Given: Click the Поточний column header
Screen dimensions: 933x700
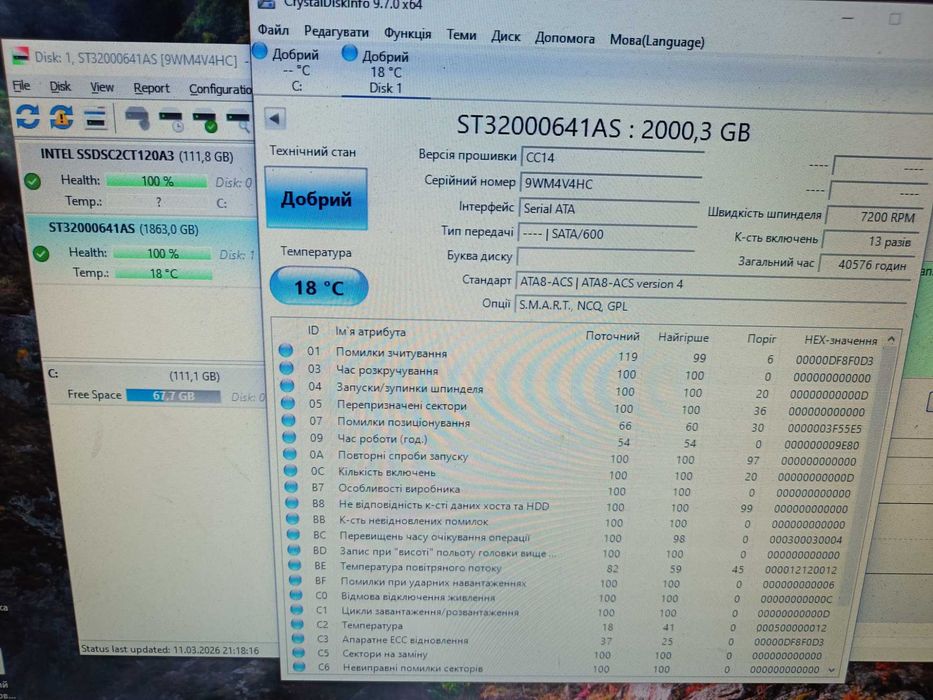Looking at the screenshot, I should [612, 336].
